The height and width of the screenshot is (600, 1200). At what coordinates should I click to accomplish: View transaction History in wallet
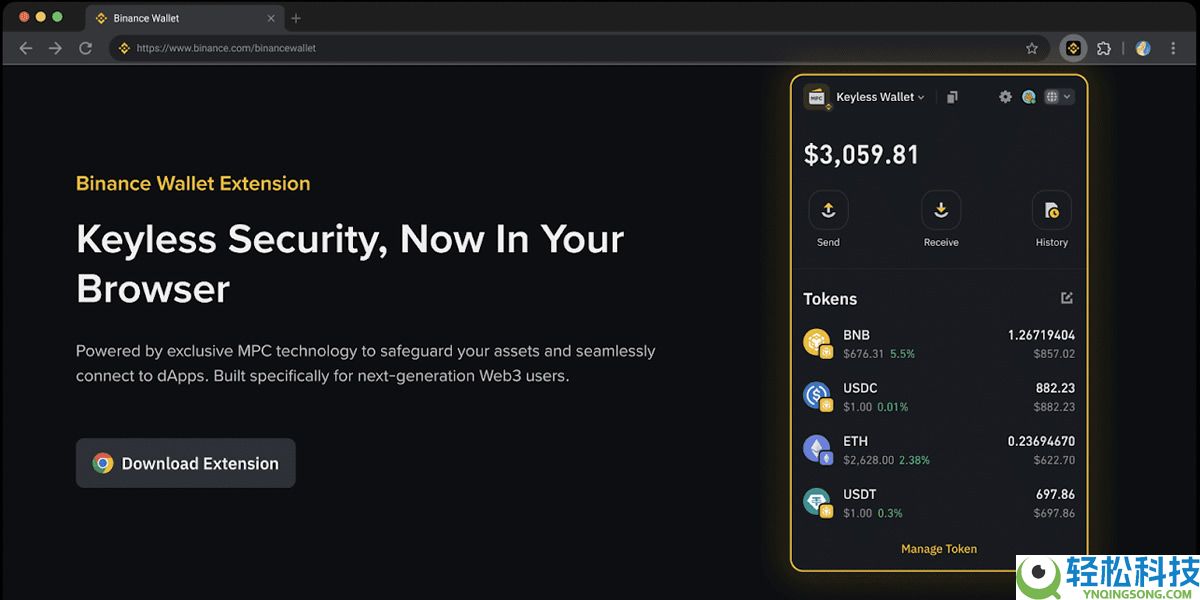pyautogui.click(x=1051, y=211)
